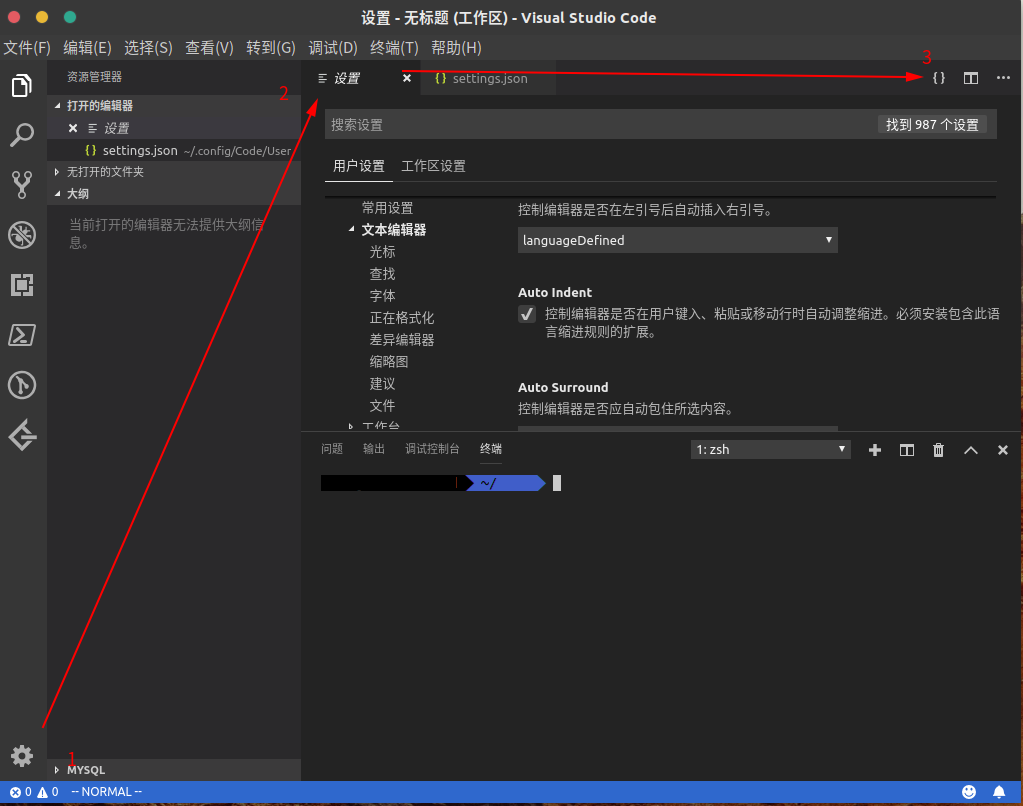1023x806 pixels.
Task: Switch to 用户设置 tab
Action: [359, 166]
